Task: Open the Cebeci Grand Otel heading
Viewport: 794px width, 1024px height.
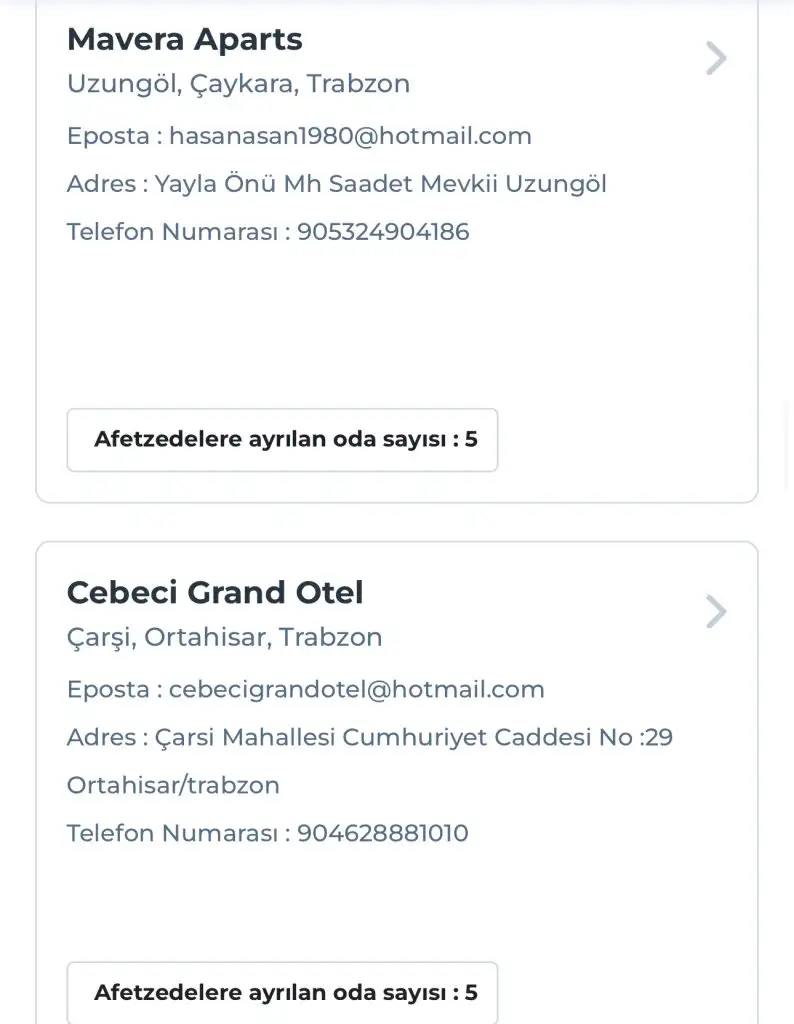Action: 215,593
